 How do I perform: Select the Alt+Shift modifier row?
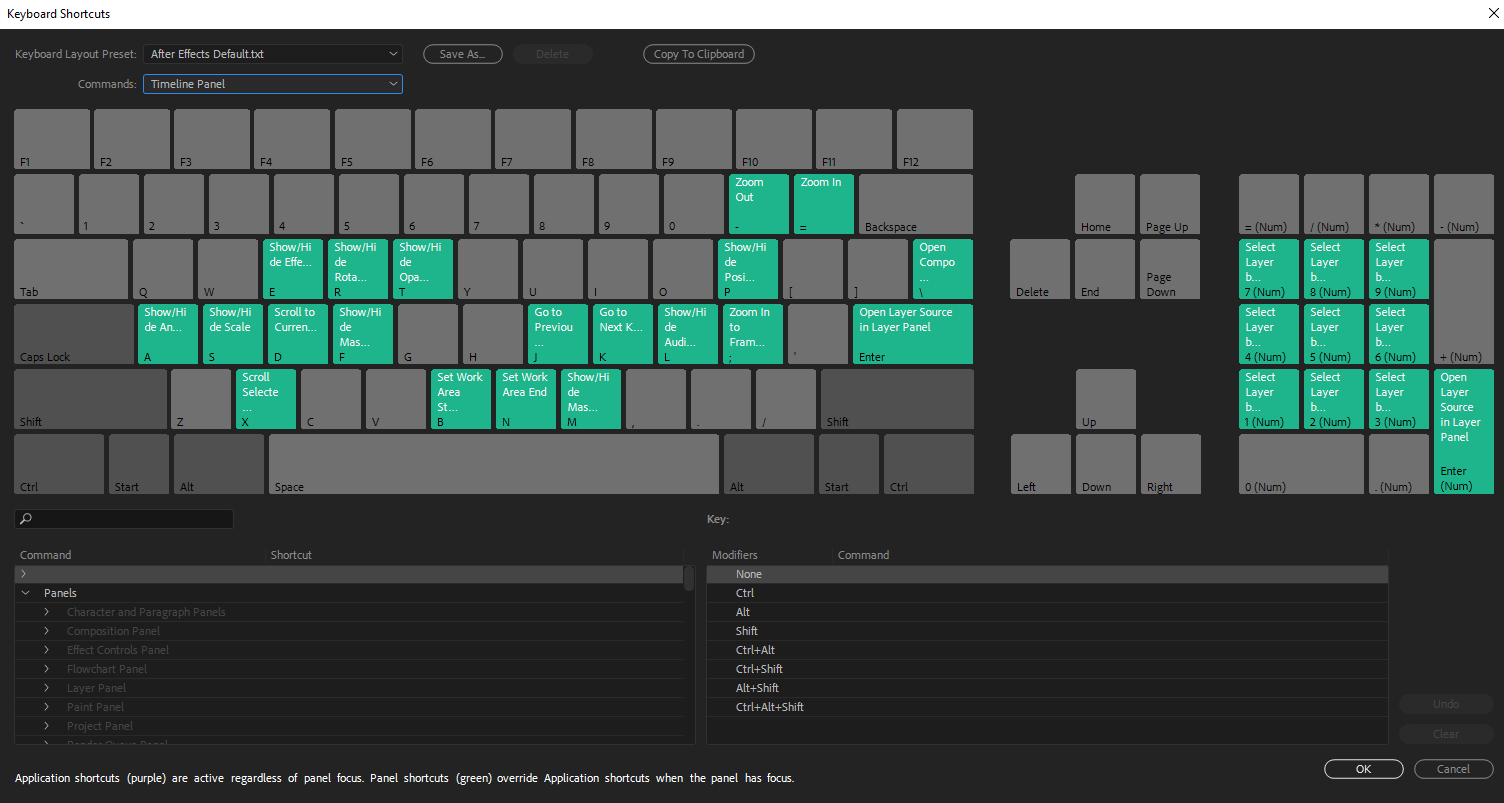(x=1047, y=688)
